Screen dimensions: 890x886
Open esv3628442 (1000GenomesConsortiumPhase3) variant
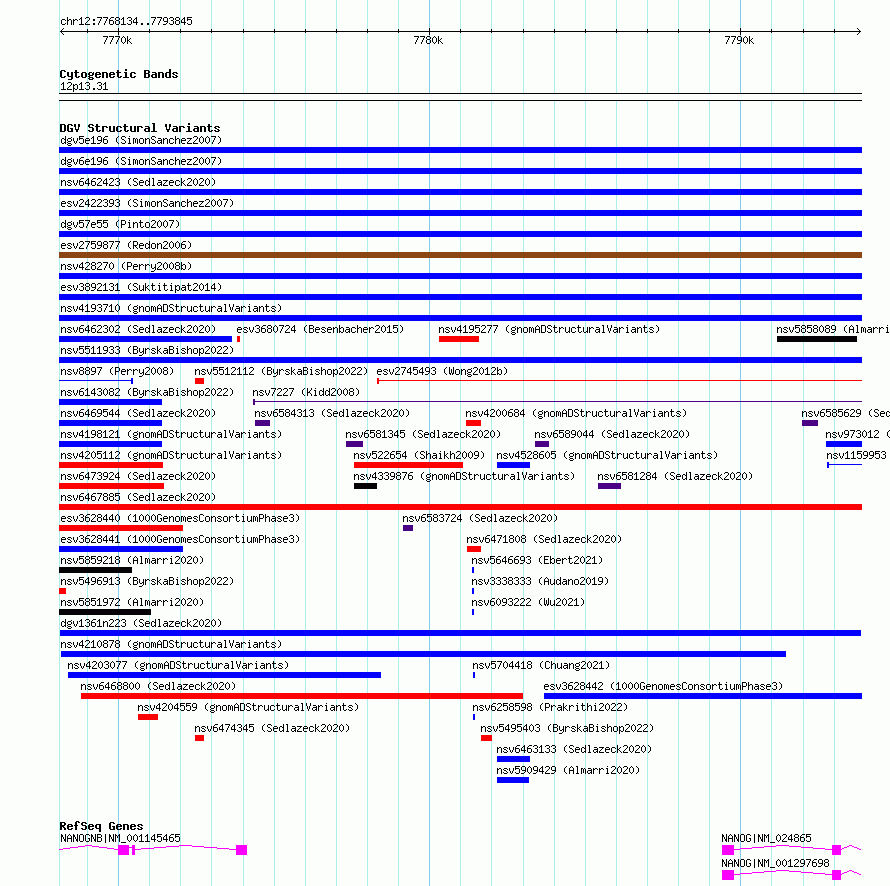(x=663, y=686)
